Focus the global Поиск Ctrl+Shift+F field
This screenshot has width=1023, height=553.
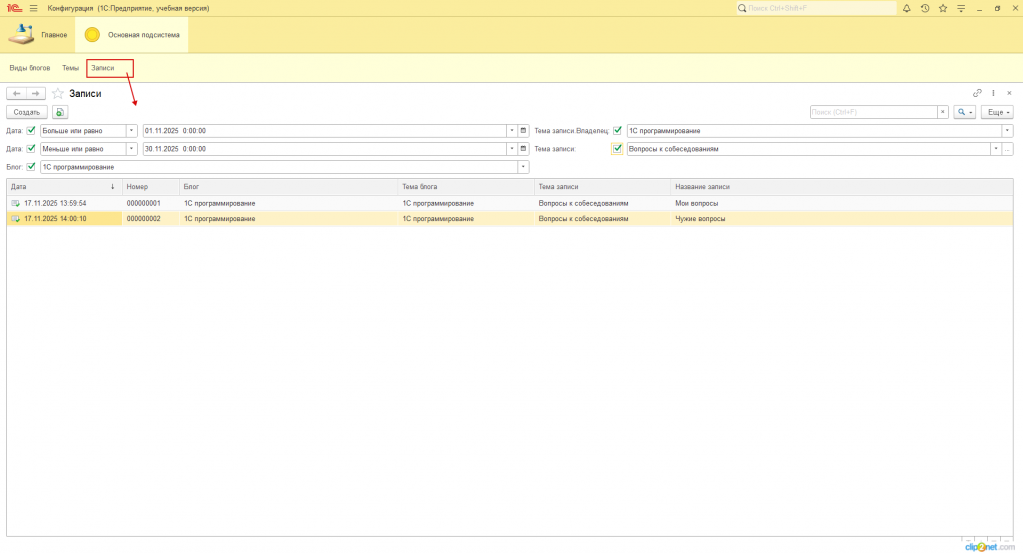click(816, 8)
